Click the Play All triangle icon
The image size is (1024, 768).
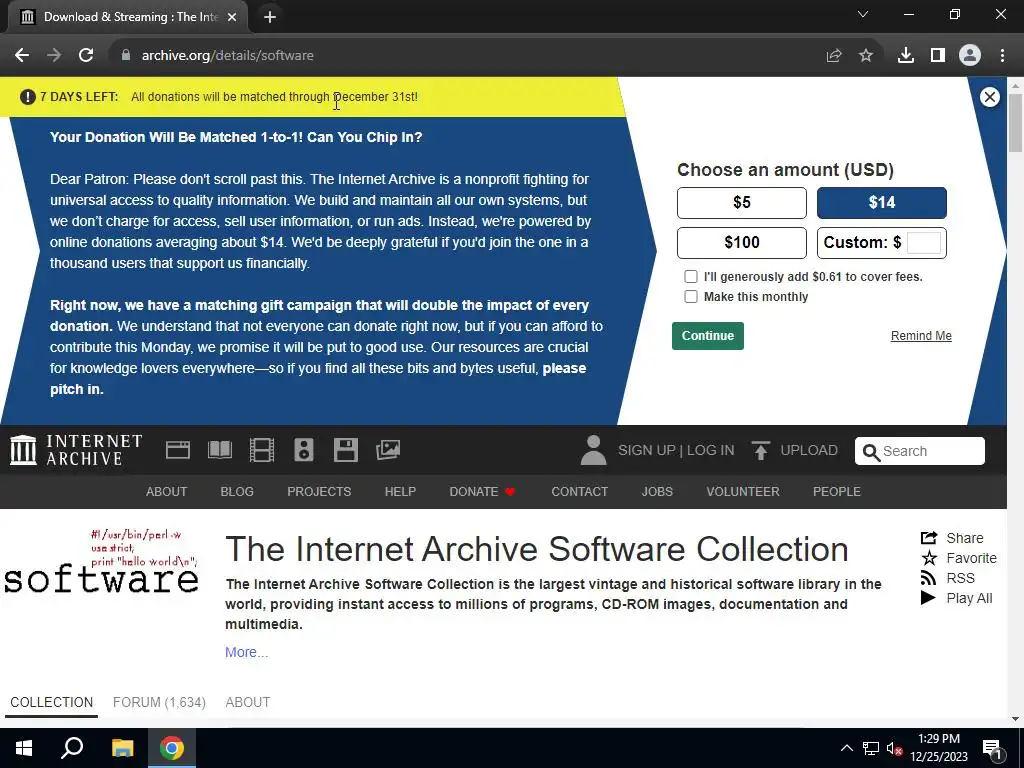(928, 598)
